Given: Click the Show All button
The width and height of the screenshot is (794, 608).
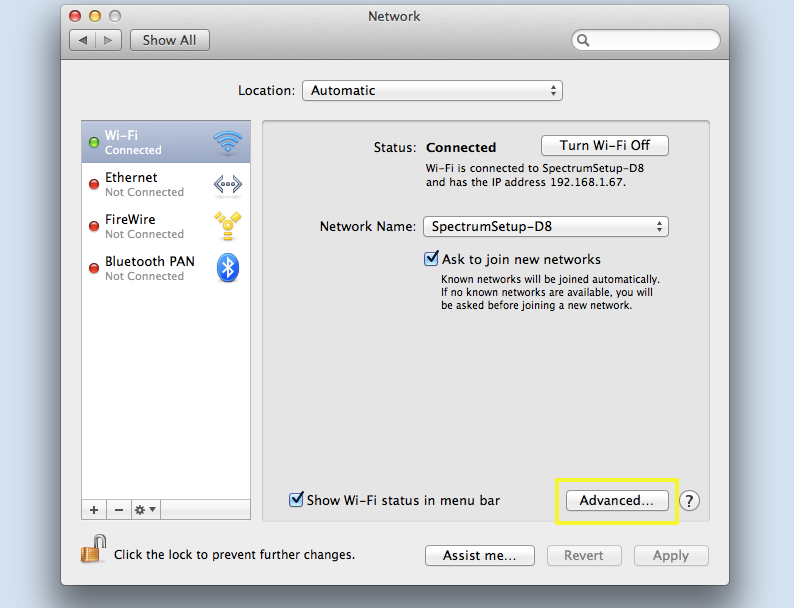Looking at the screenshot, I should [170, 40].
